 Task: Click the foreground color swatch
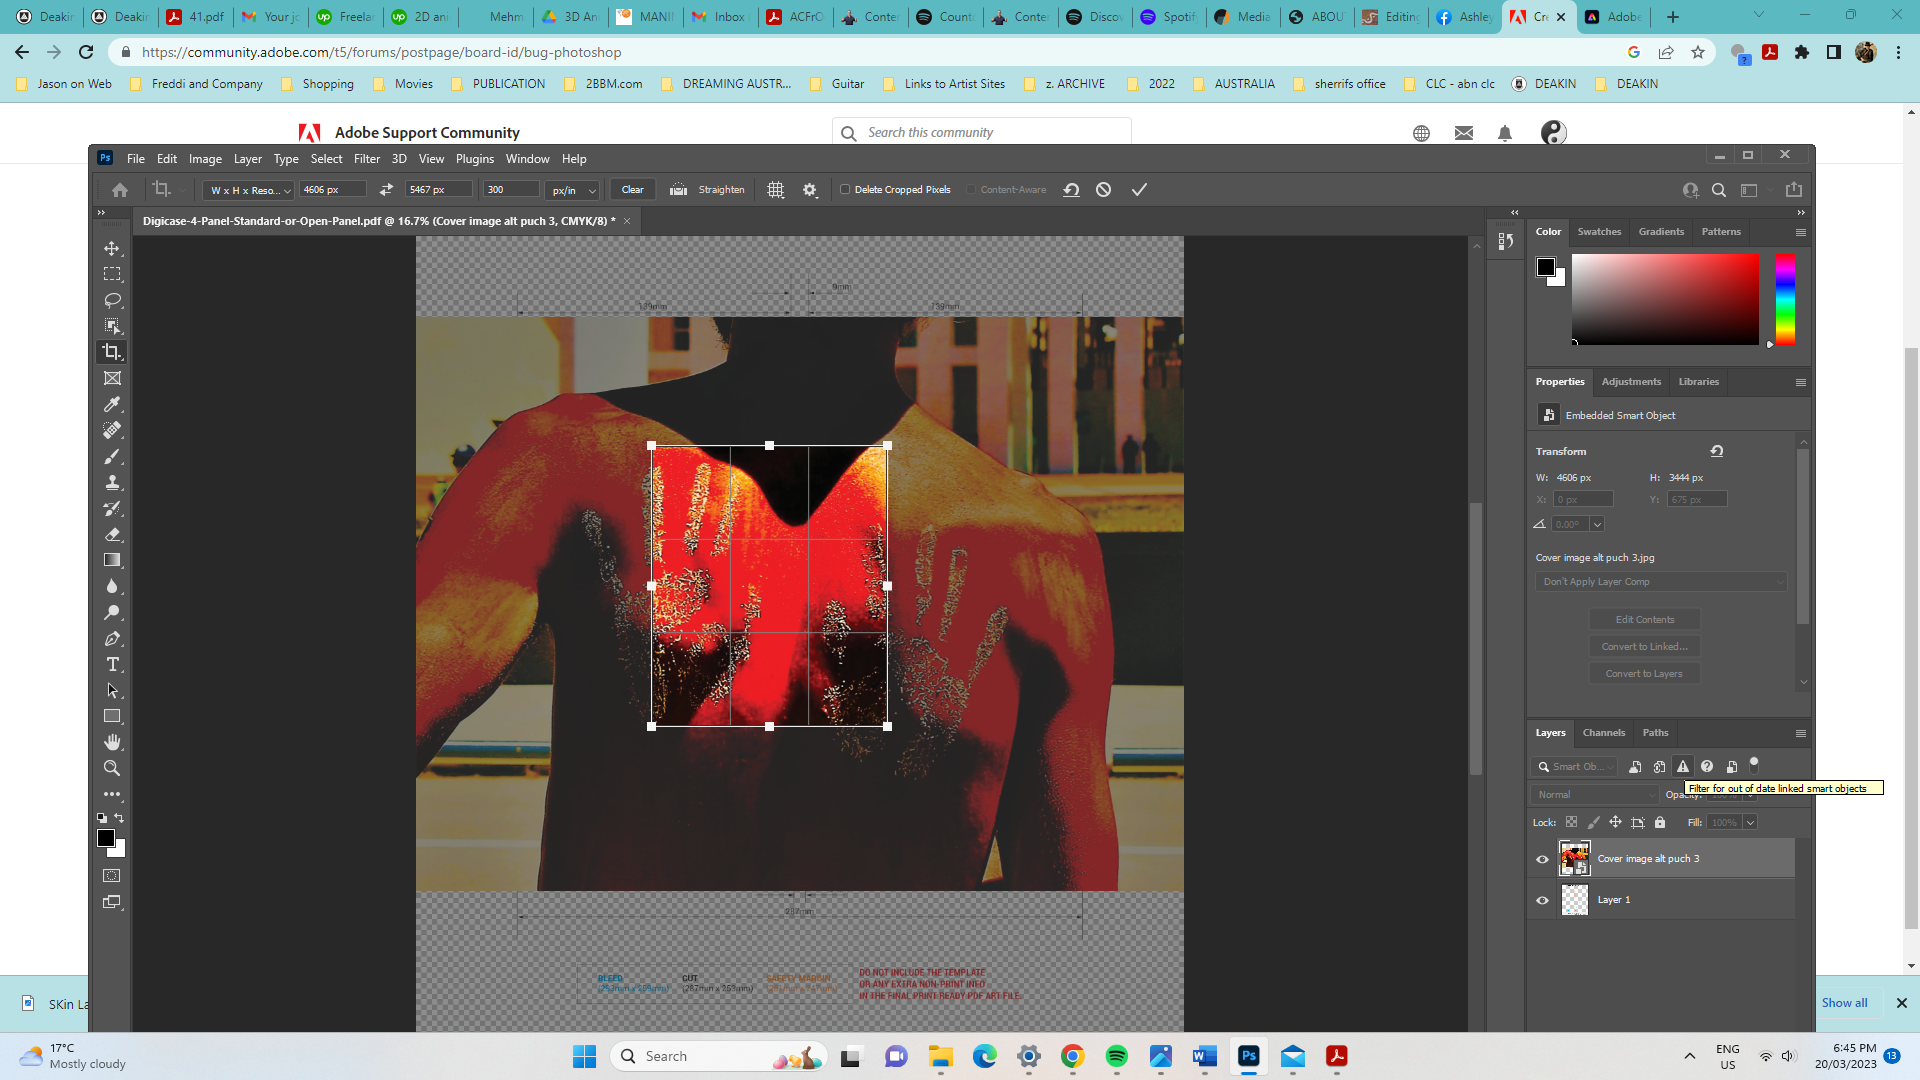click(107, 838)
